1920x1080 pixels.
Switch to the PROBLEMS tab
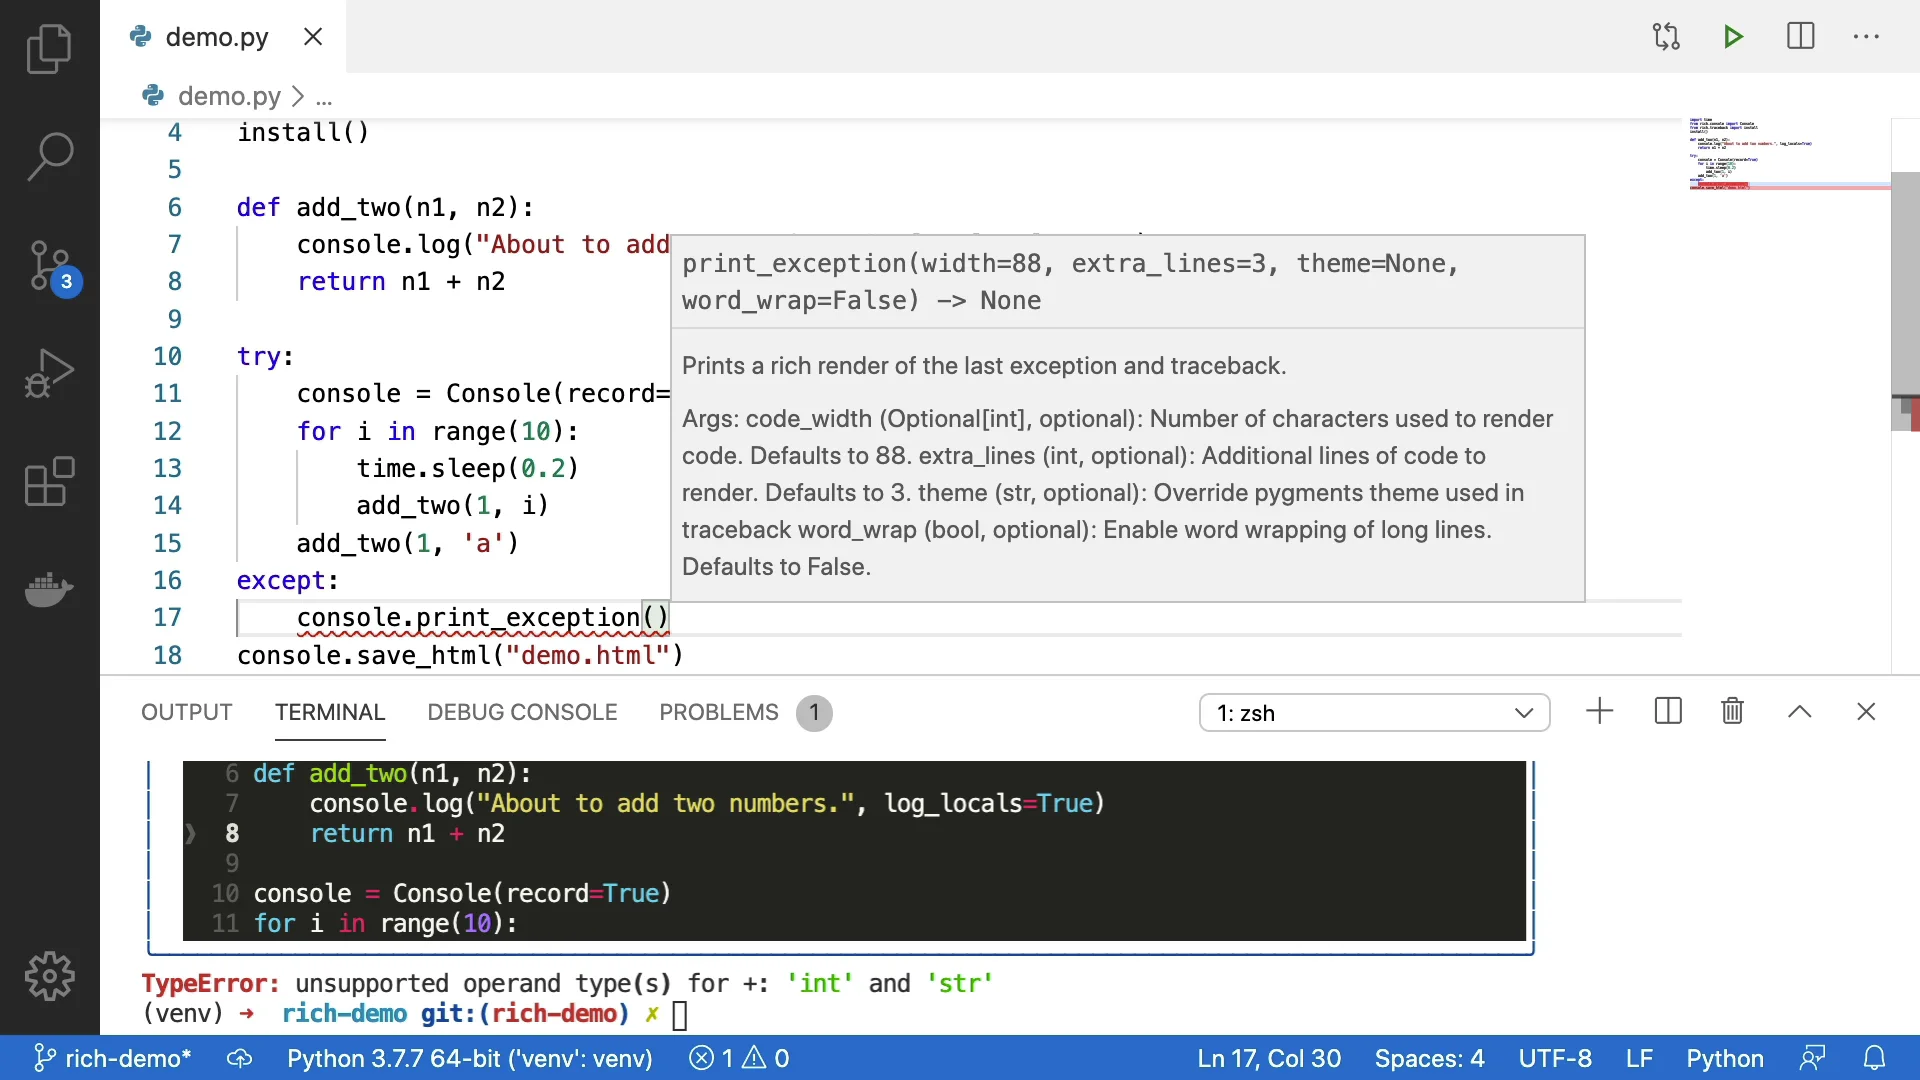click(718, 712)
